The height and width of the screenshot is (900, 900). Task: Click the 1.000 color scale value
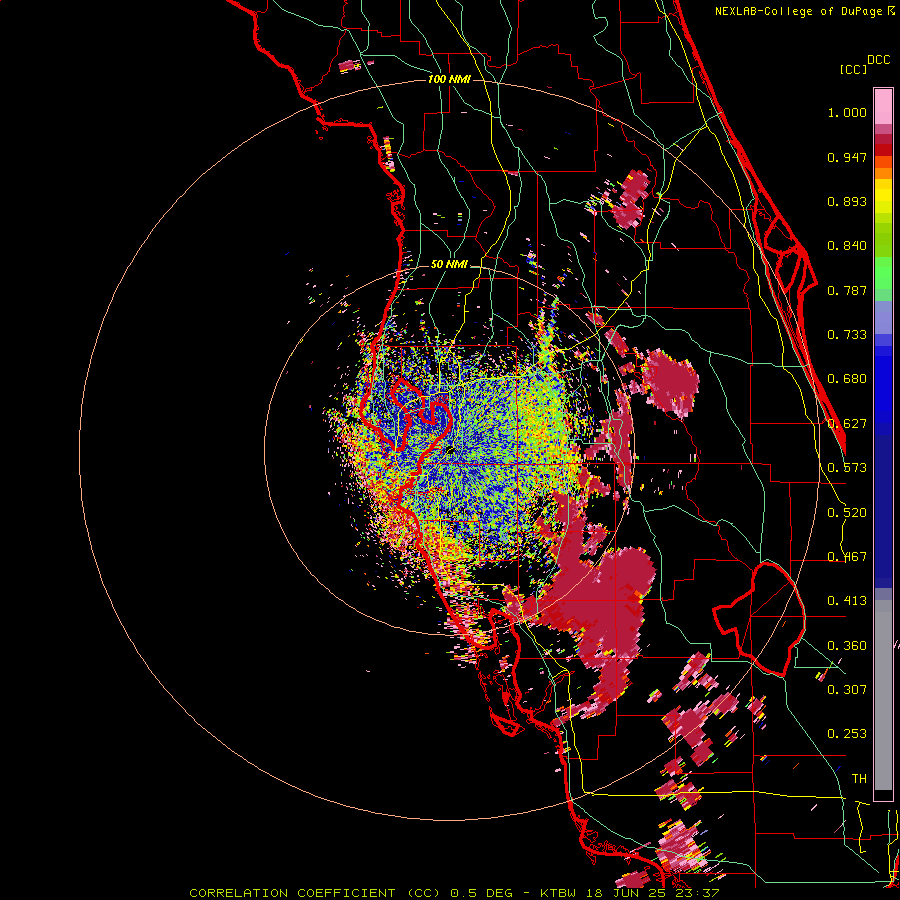click(847, 112)
